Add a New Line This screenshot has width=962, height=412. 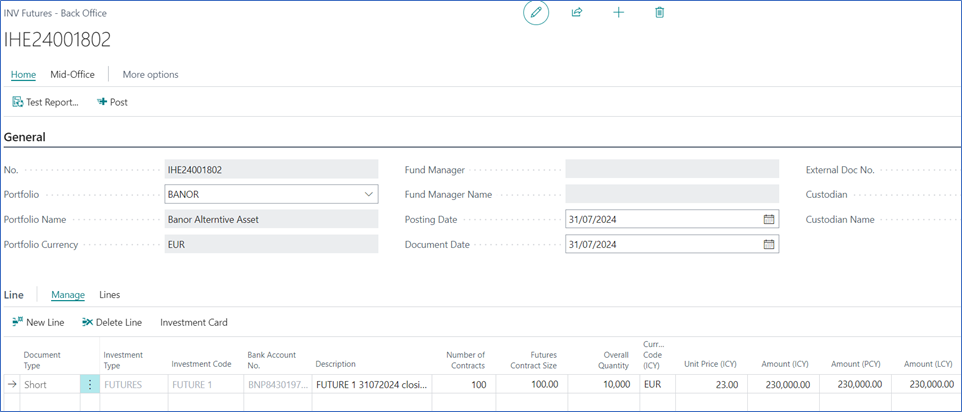point(39,322)
